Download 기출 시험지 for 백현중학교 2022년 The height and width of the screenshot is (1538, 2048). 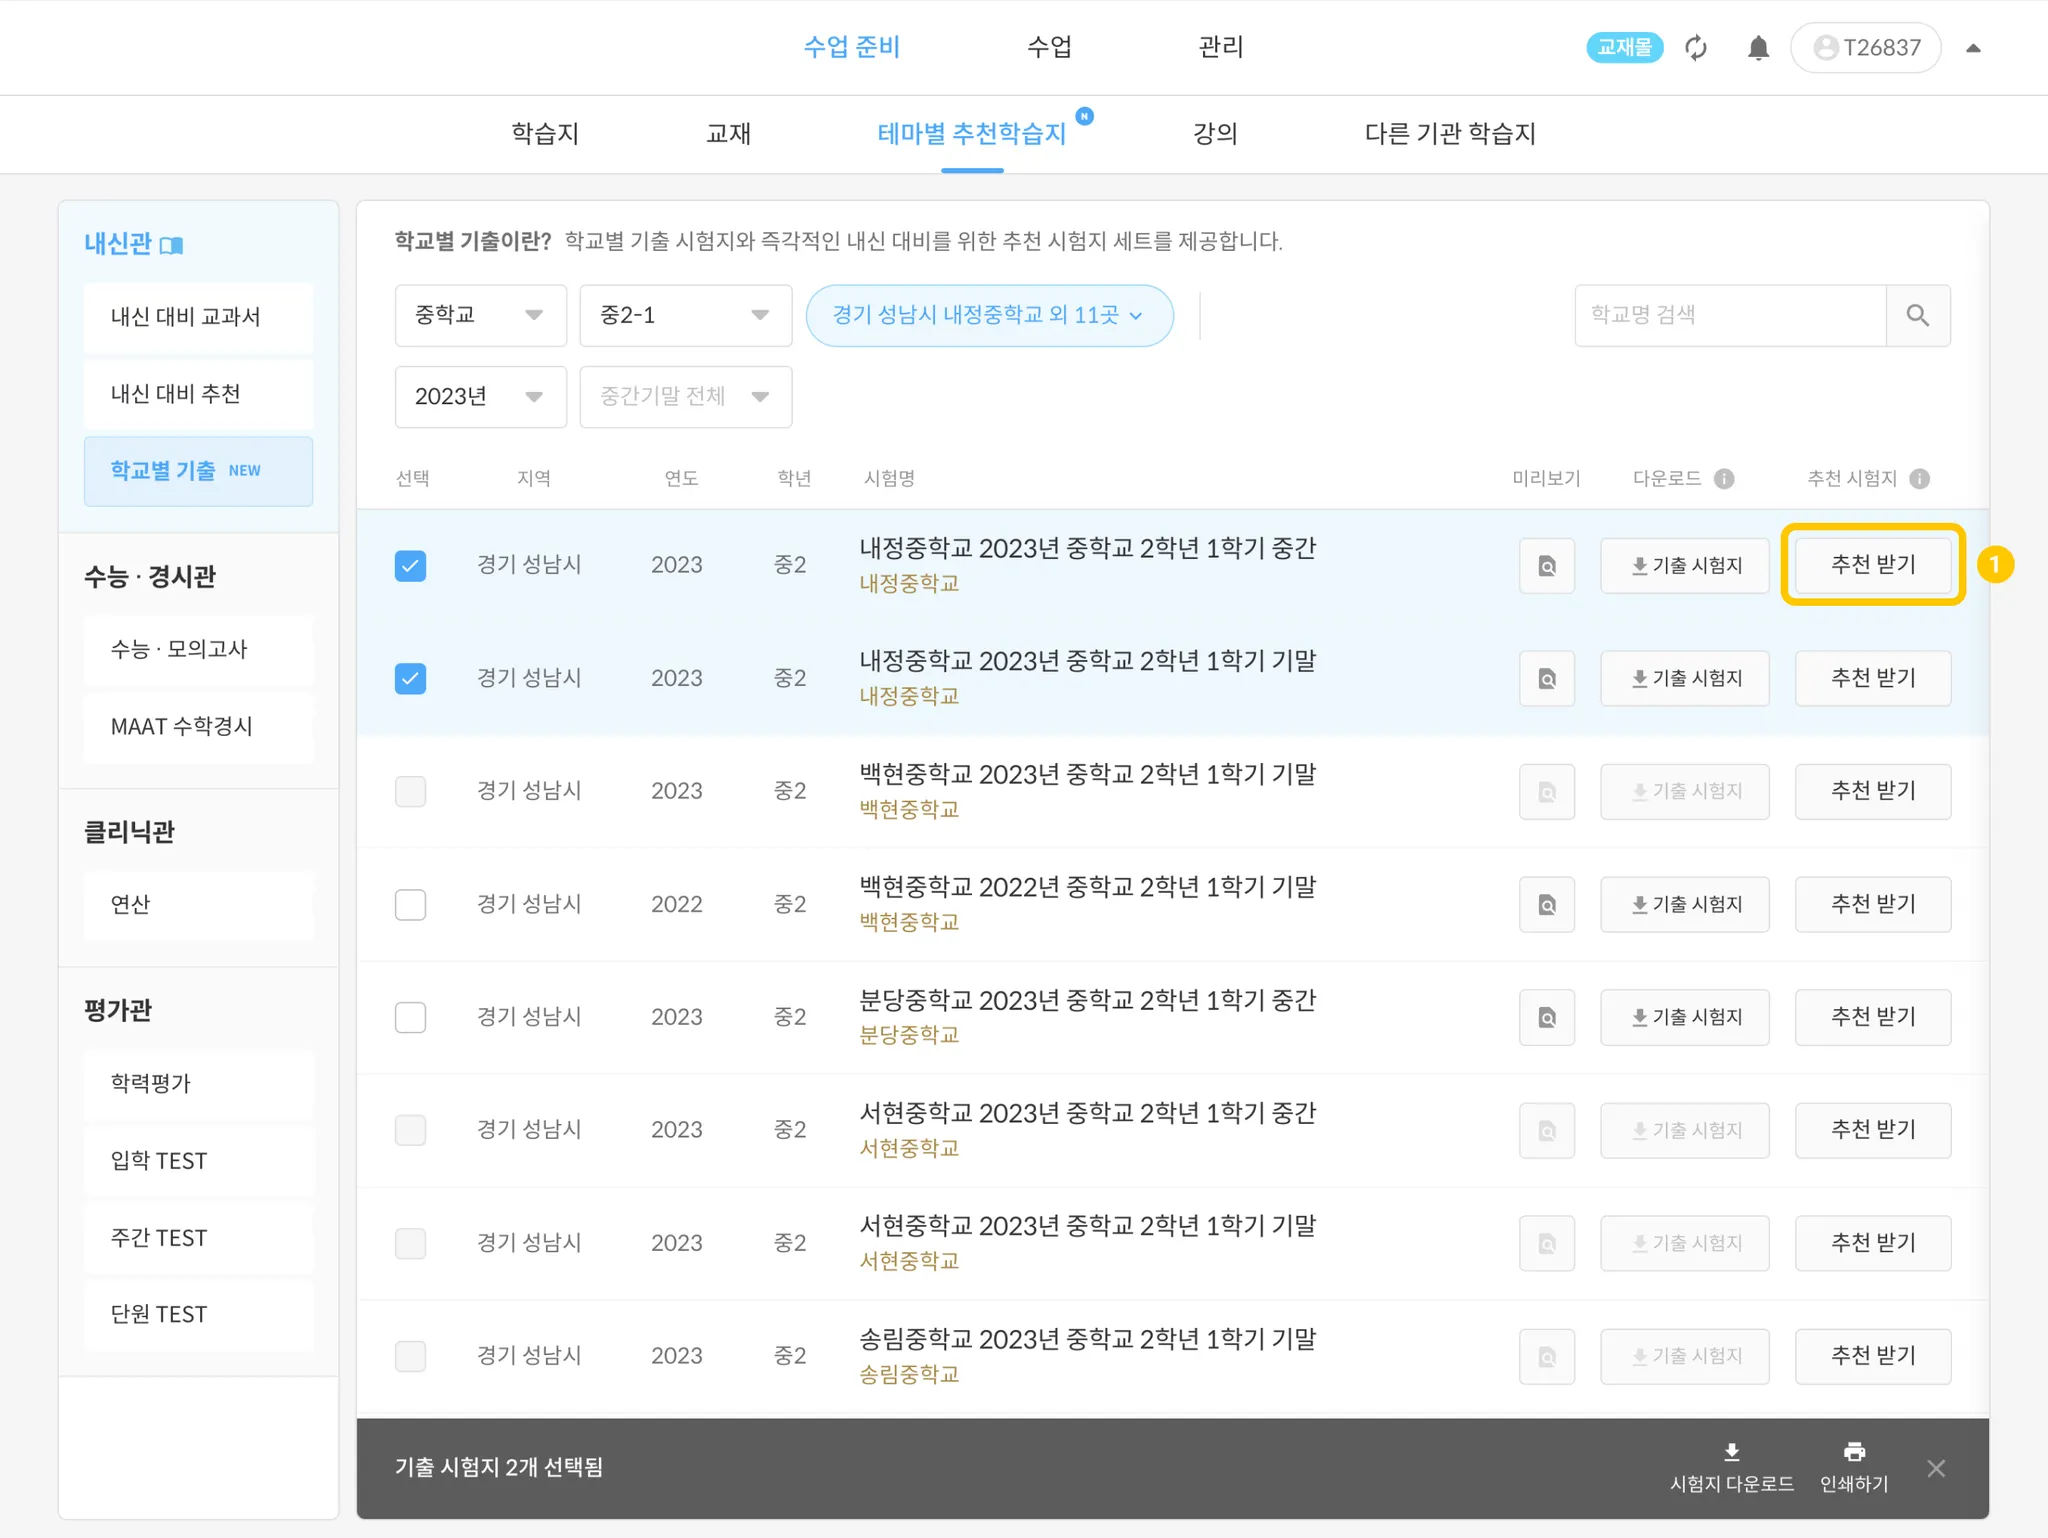[1684, 905]
